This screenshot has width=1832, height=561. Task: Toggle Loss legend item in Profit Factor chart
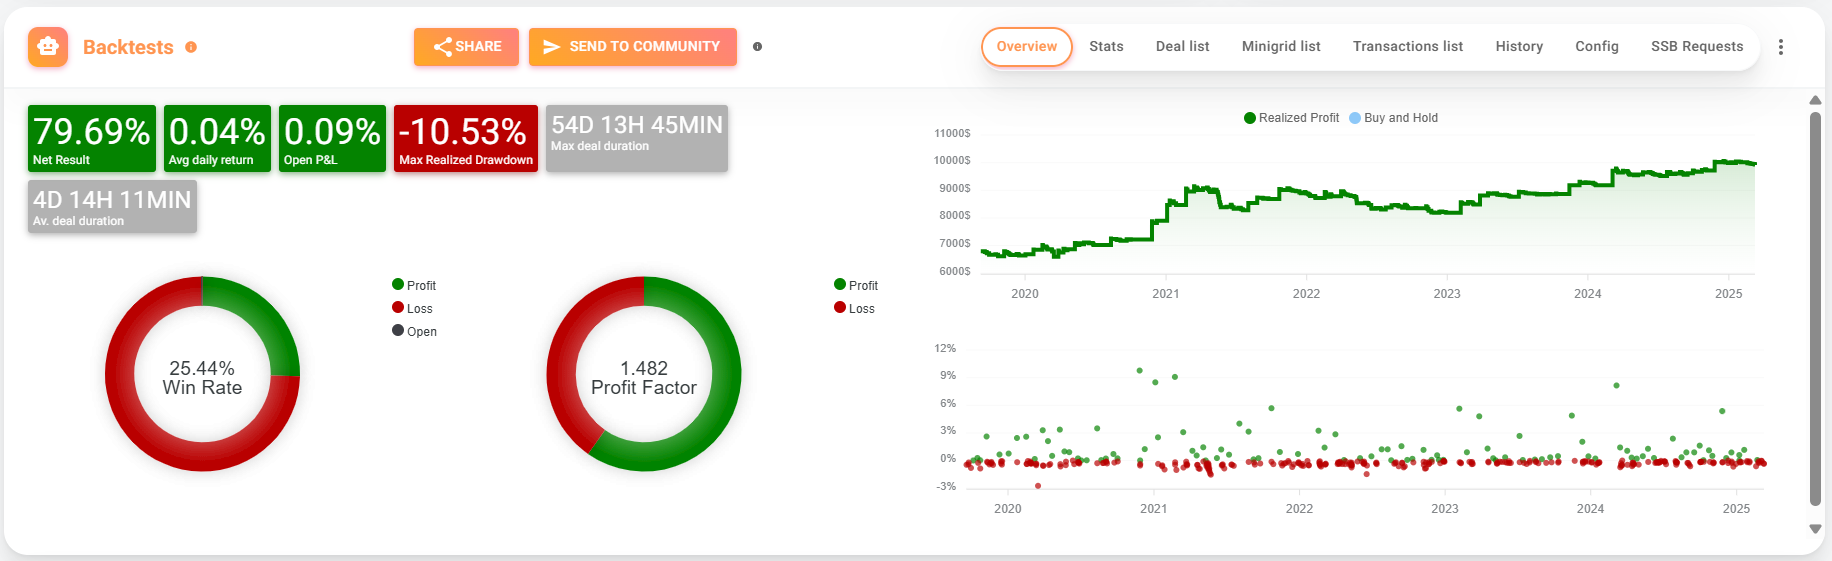[854, 308]
